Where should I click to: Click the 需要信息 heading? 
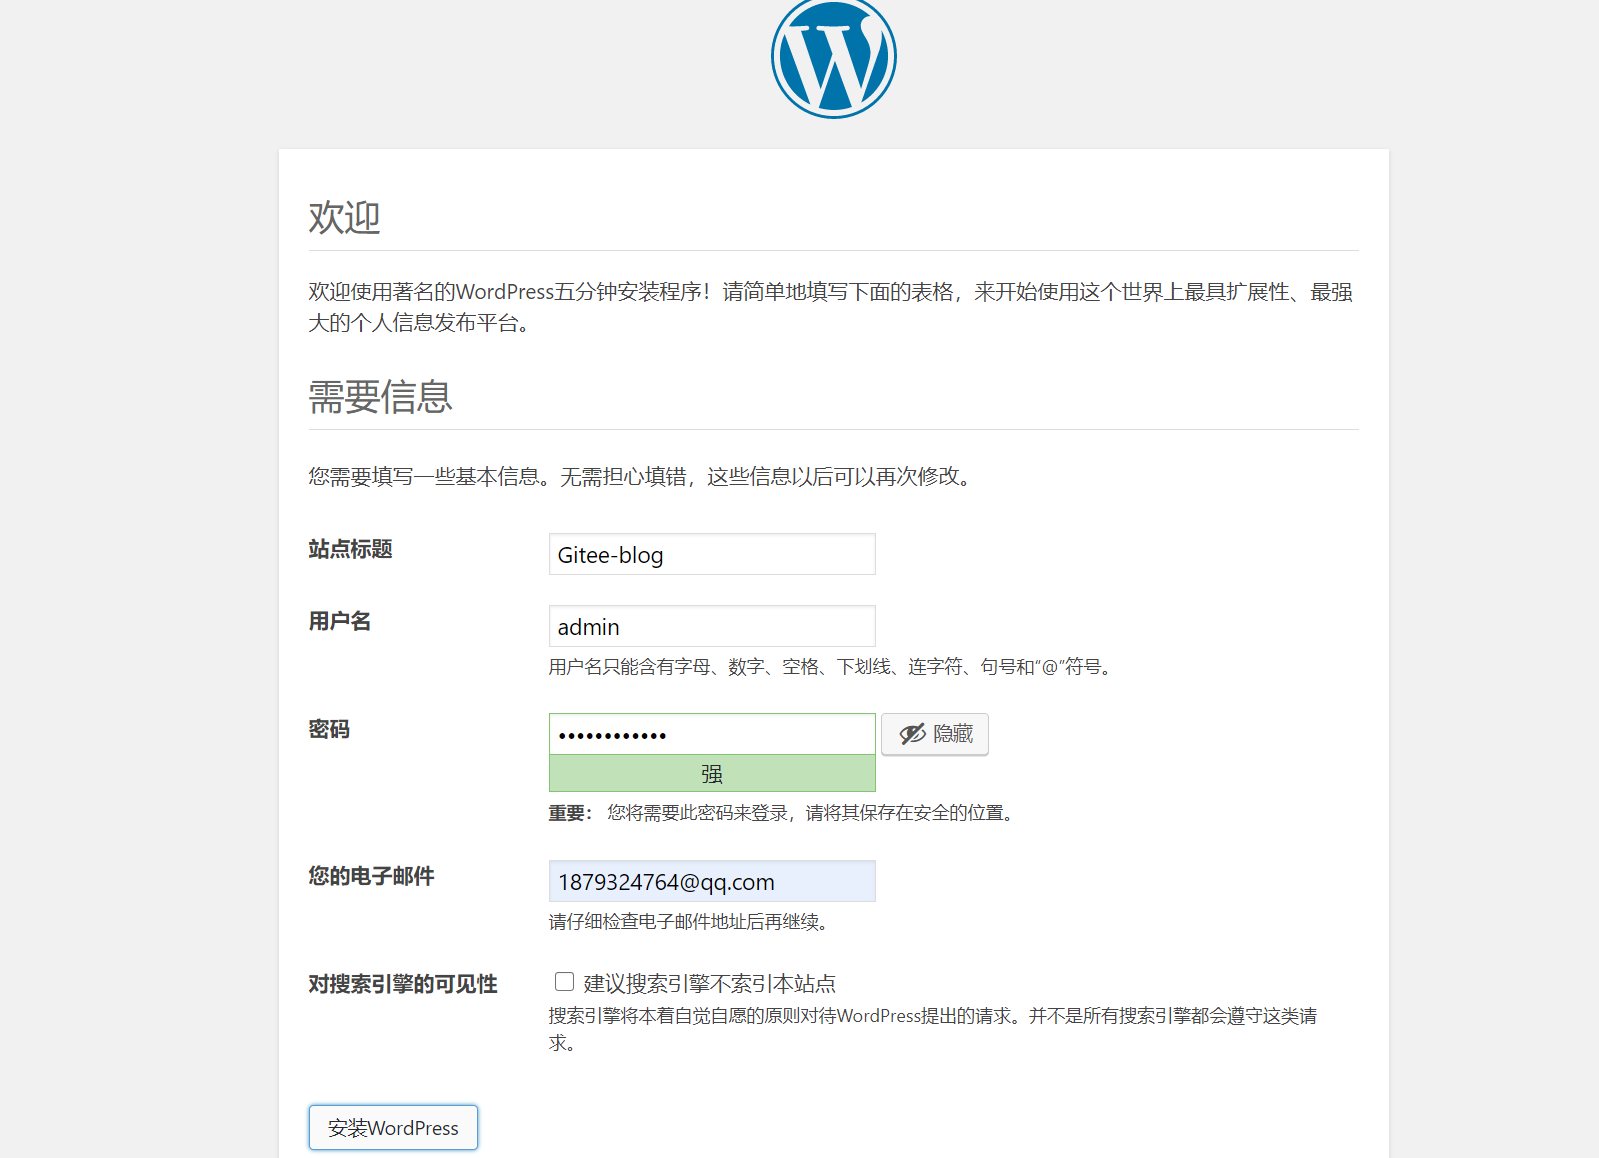[380, 397]
